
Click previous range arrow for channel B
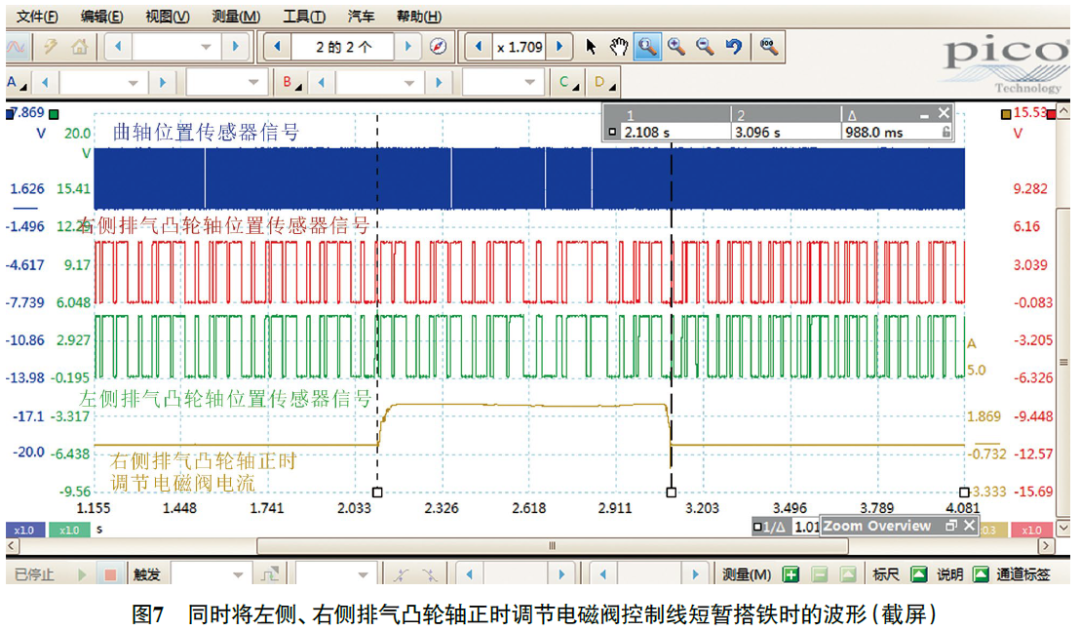point(321,83)
